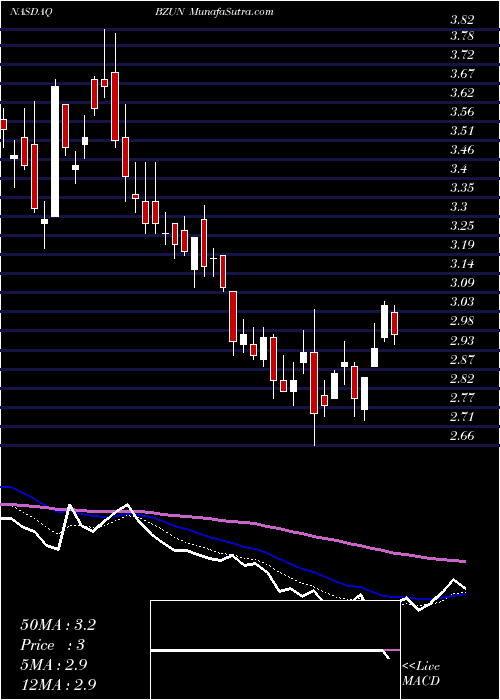Select the 2.71 price axis label
Screen dimensions: 500x700
[462, 417]
